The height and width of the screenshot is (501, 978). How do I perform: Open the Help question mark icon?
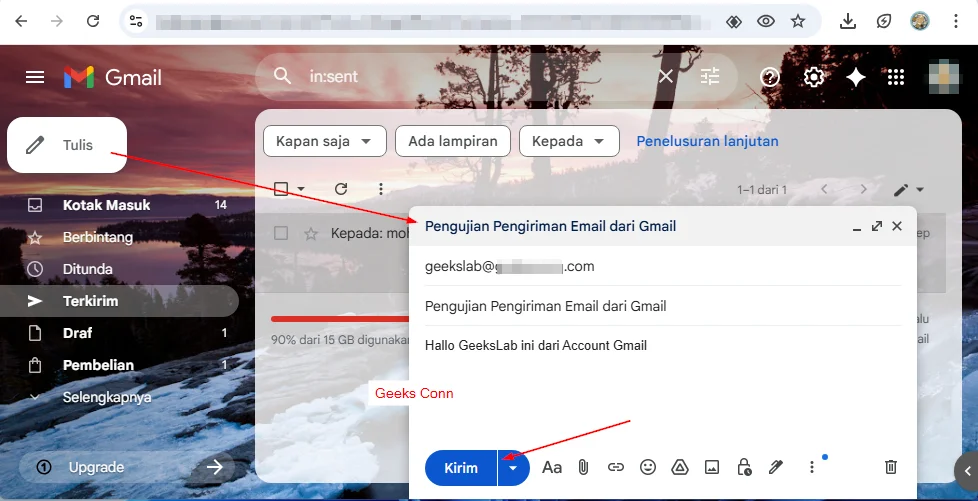[x=770, y=77]
